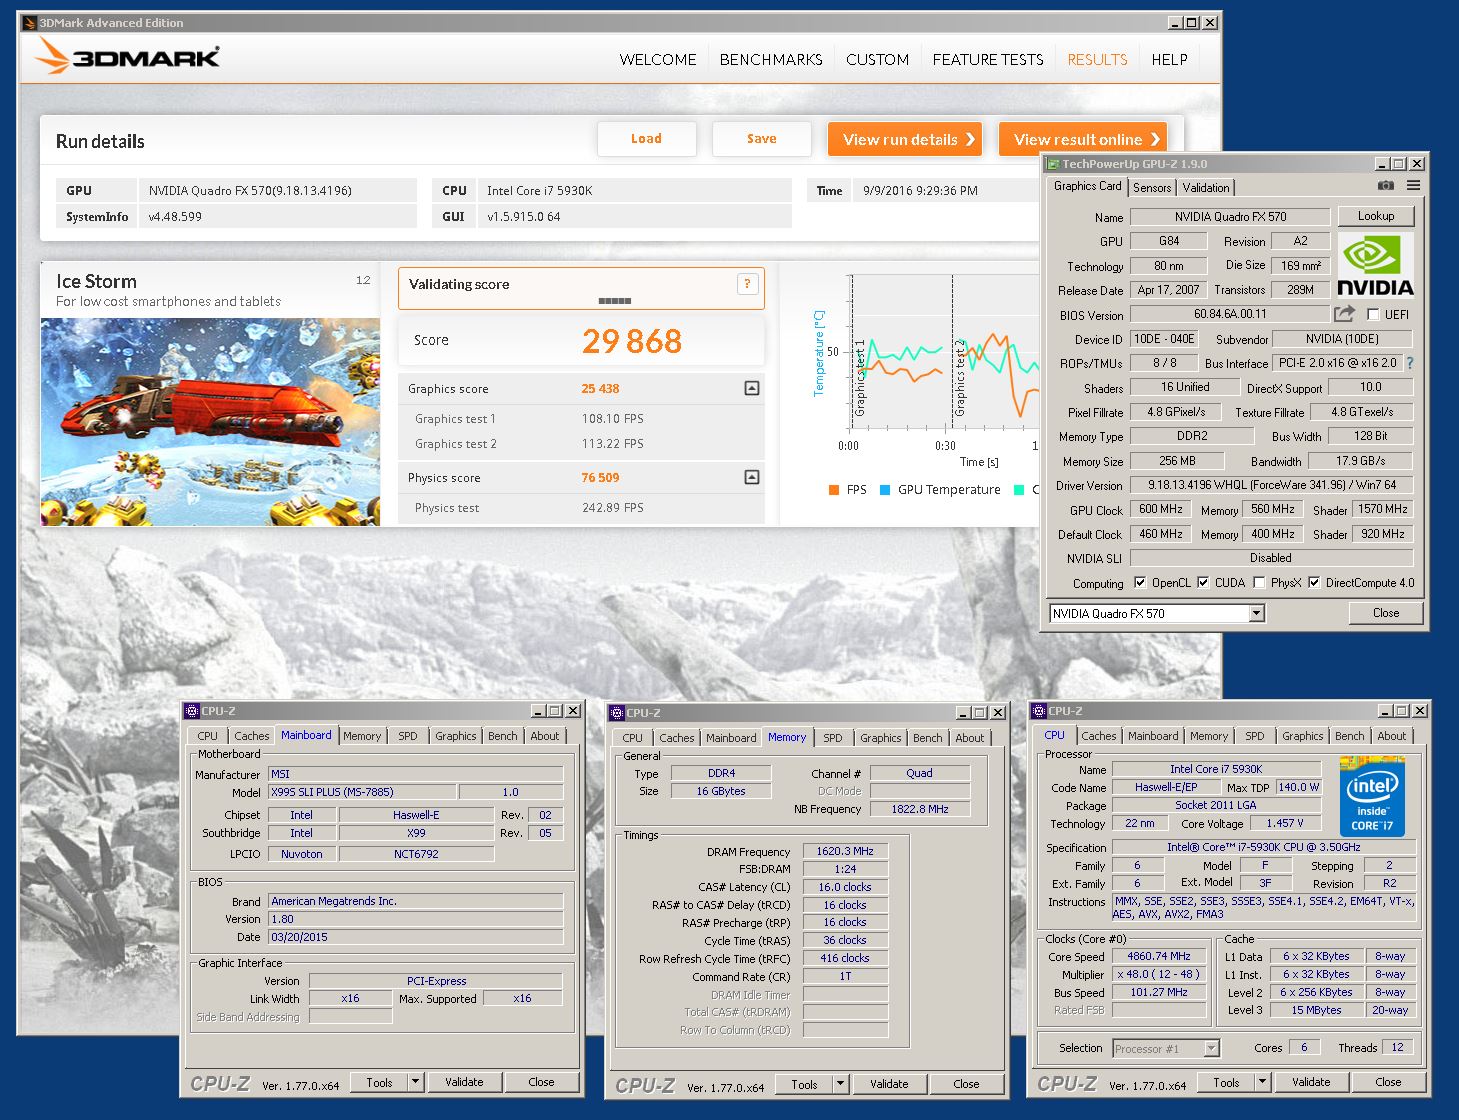Click the Close button in GPU-Z
Viewport: 1459px width, 1120px height.
(1386, 613)
